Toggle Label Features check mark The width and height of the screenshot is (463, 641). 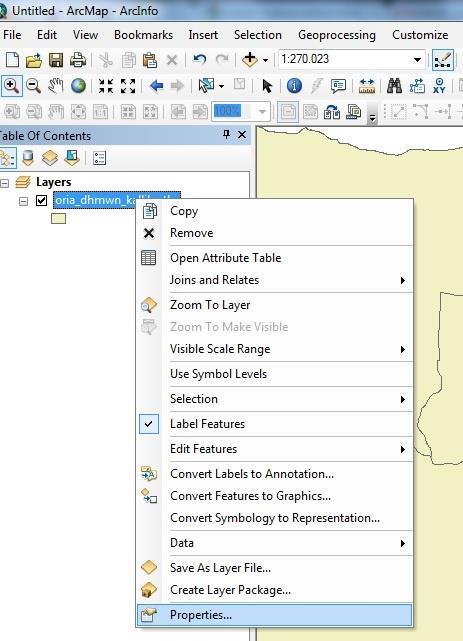click(149, 424)
